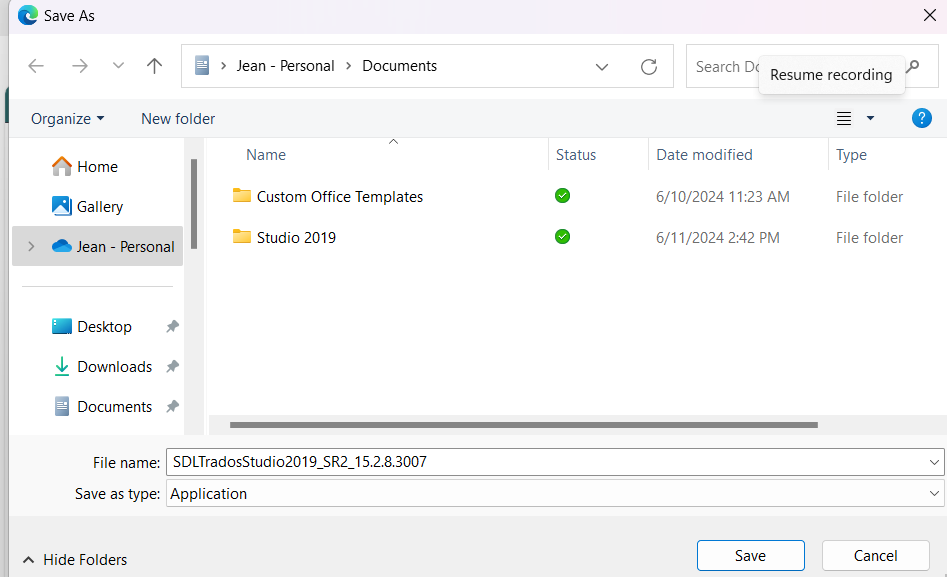Go back using the back arrow

36,66
